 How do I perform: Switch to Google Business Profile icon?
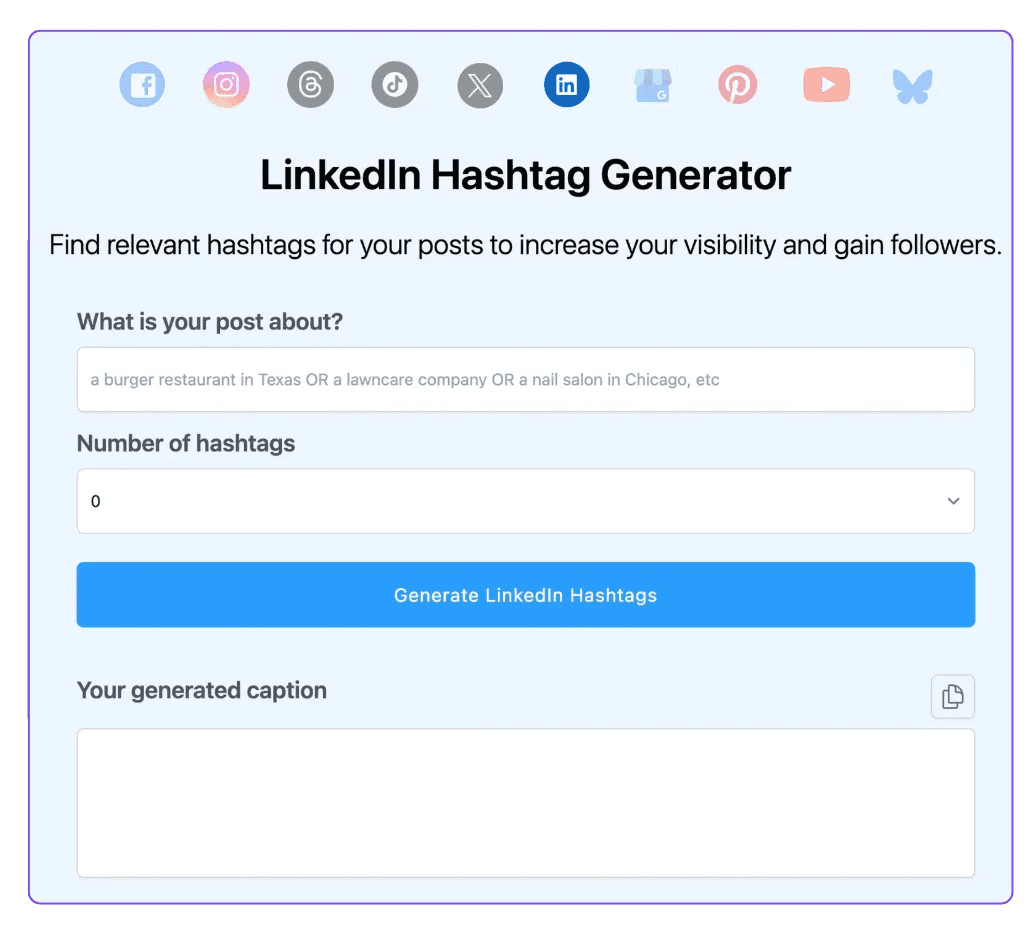653,86
